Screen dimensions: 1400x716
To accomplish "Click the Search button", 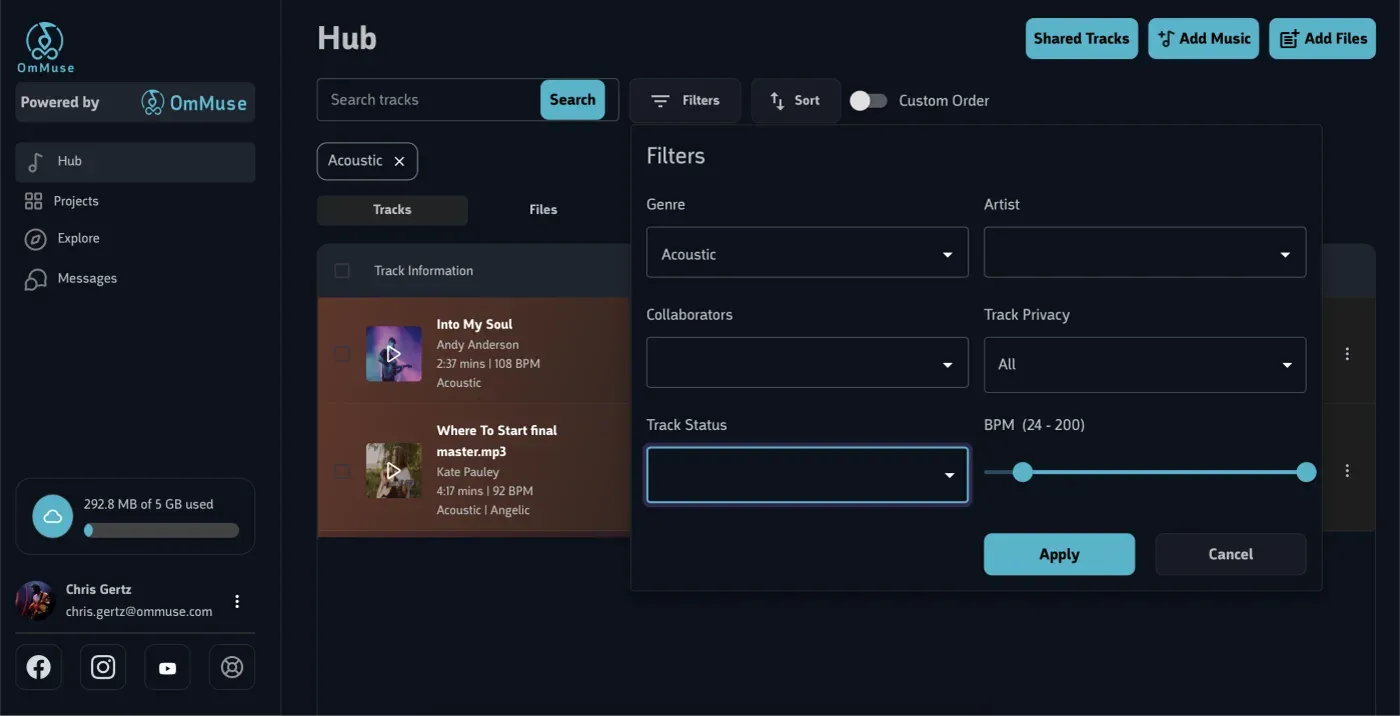I will (572, 100).
